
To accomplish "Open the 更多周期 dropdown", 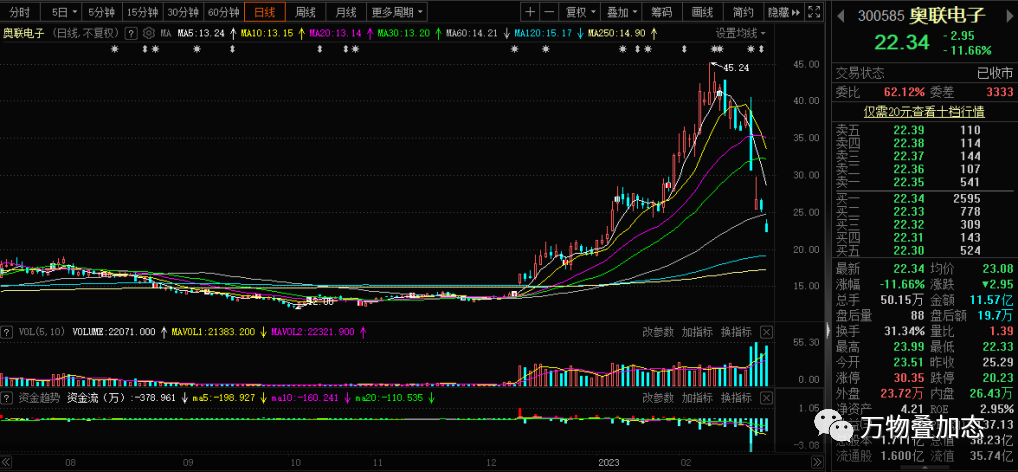I will (396, 13).
